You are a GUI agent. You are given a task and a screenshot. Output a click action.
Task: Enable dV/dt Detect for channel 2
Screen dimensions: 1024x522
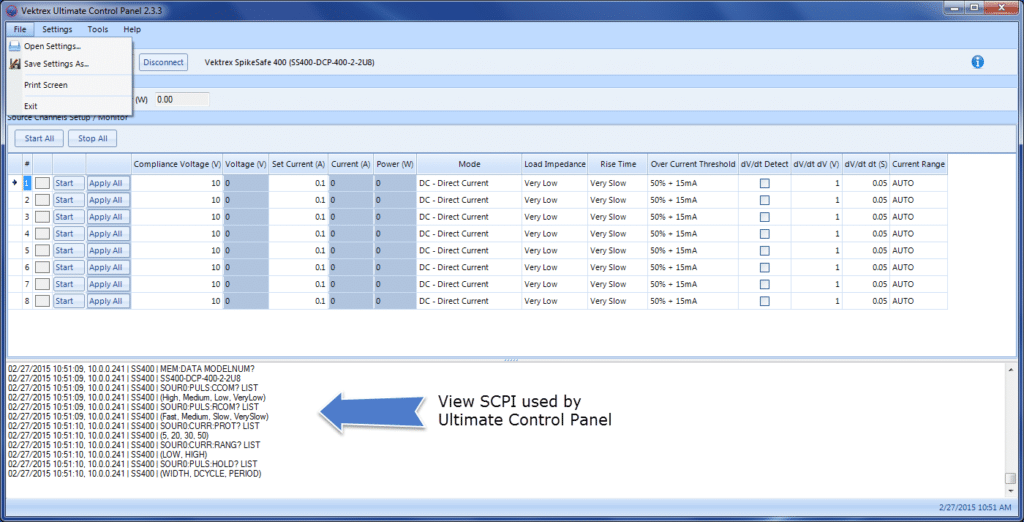pyautogui.click(x=765, y=200)
